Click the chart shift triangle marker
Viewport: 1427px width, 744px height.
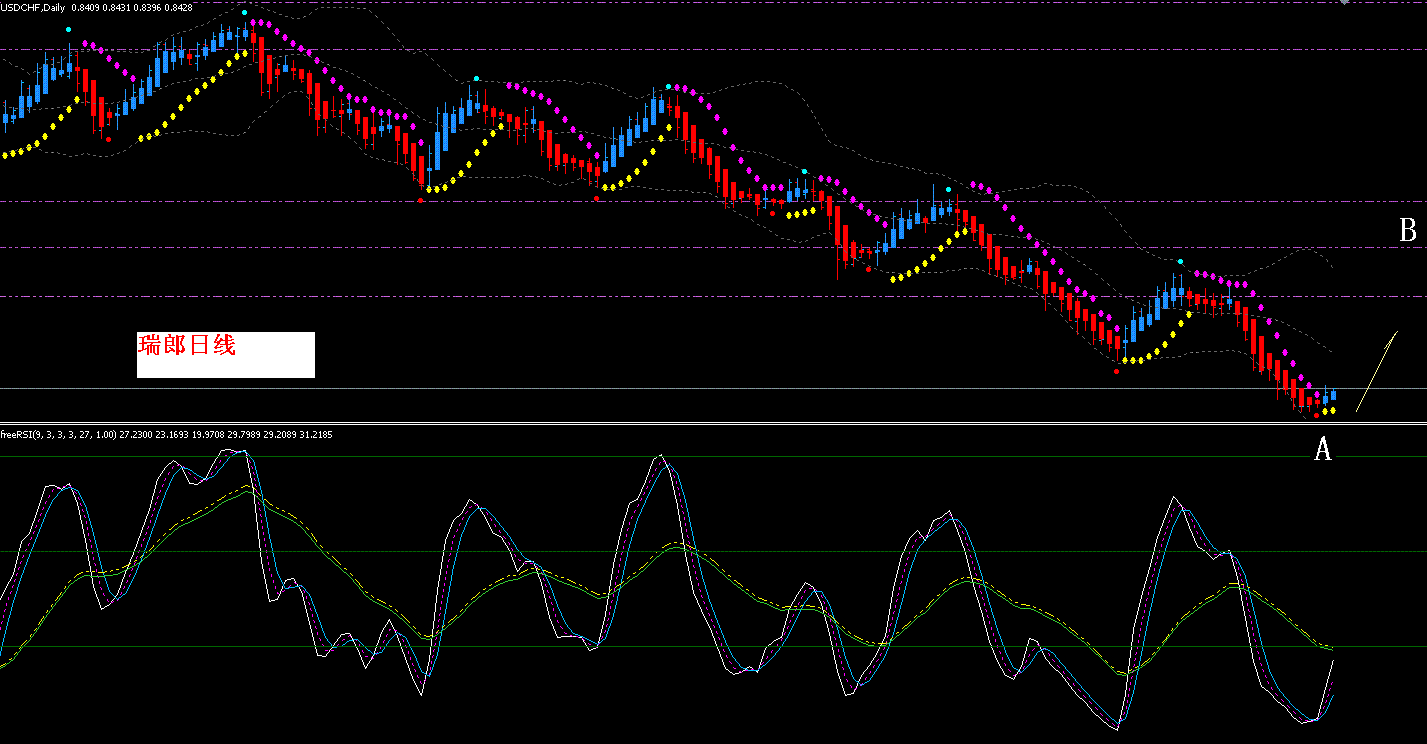point(1344,3)
